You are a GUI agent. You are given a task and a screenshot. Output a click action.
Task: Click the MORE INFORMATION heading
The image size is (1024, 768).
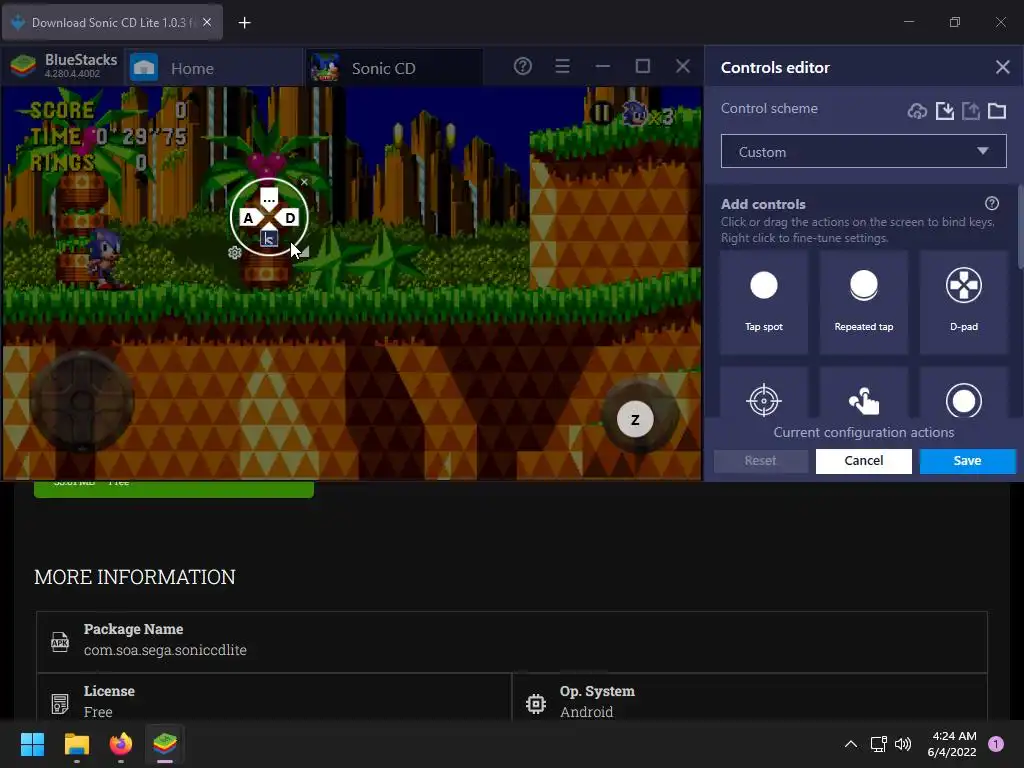(x=135, y=577)
